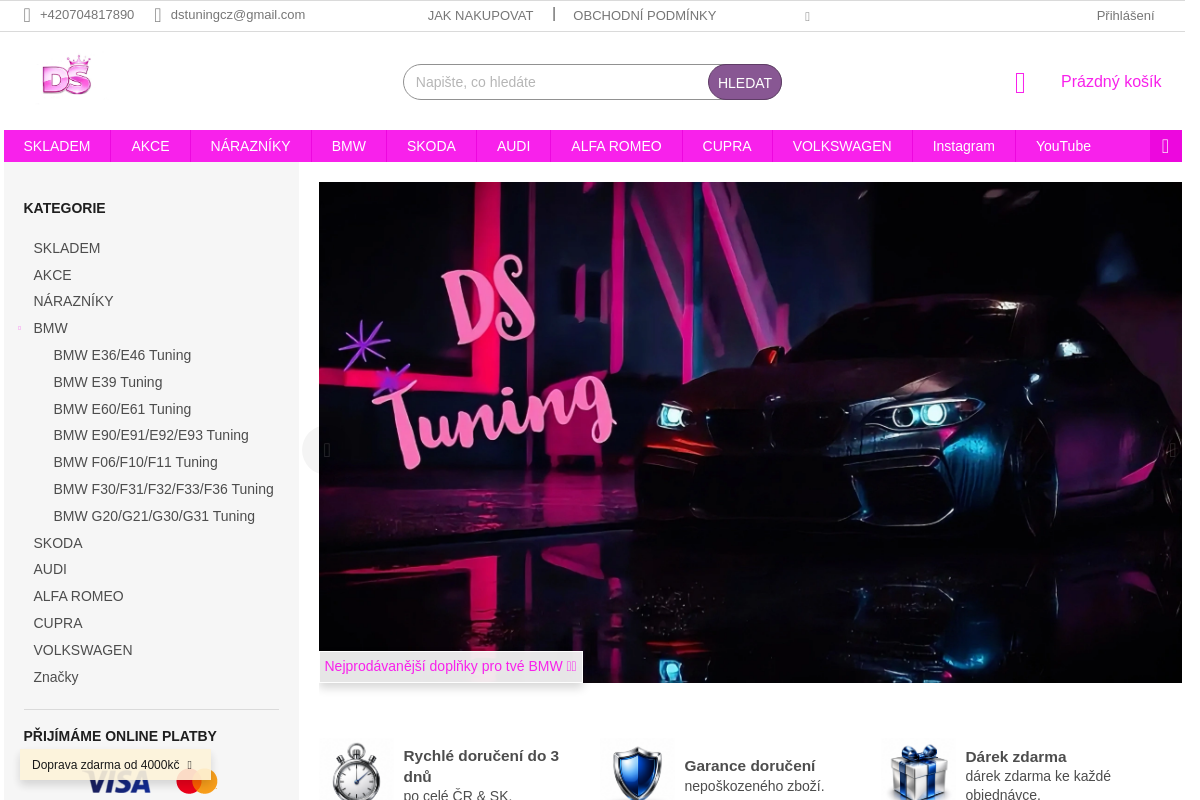
Task: Open BMW G20/G21/G30/G31 Tuning subcategory
Action: point(154,516)
